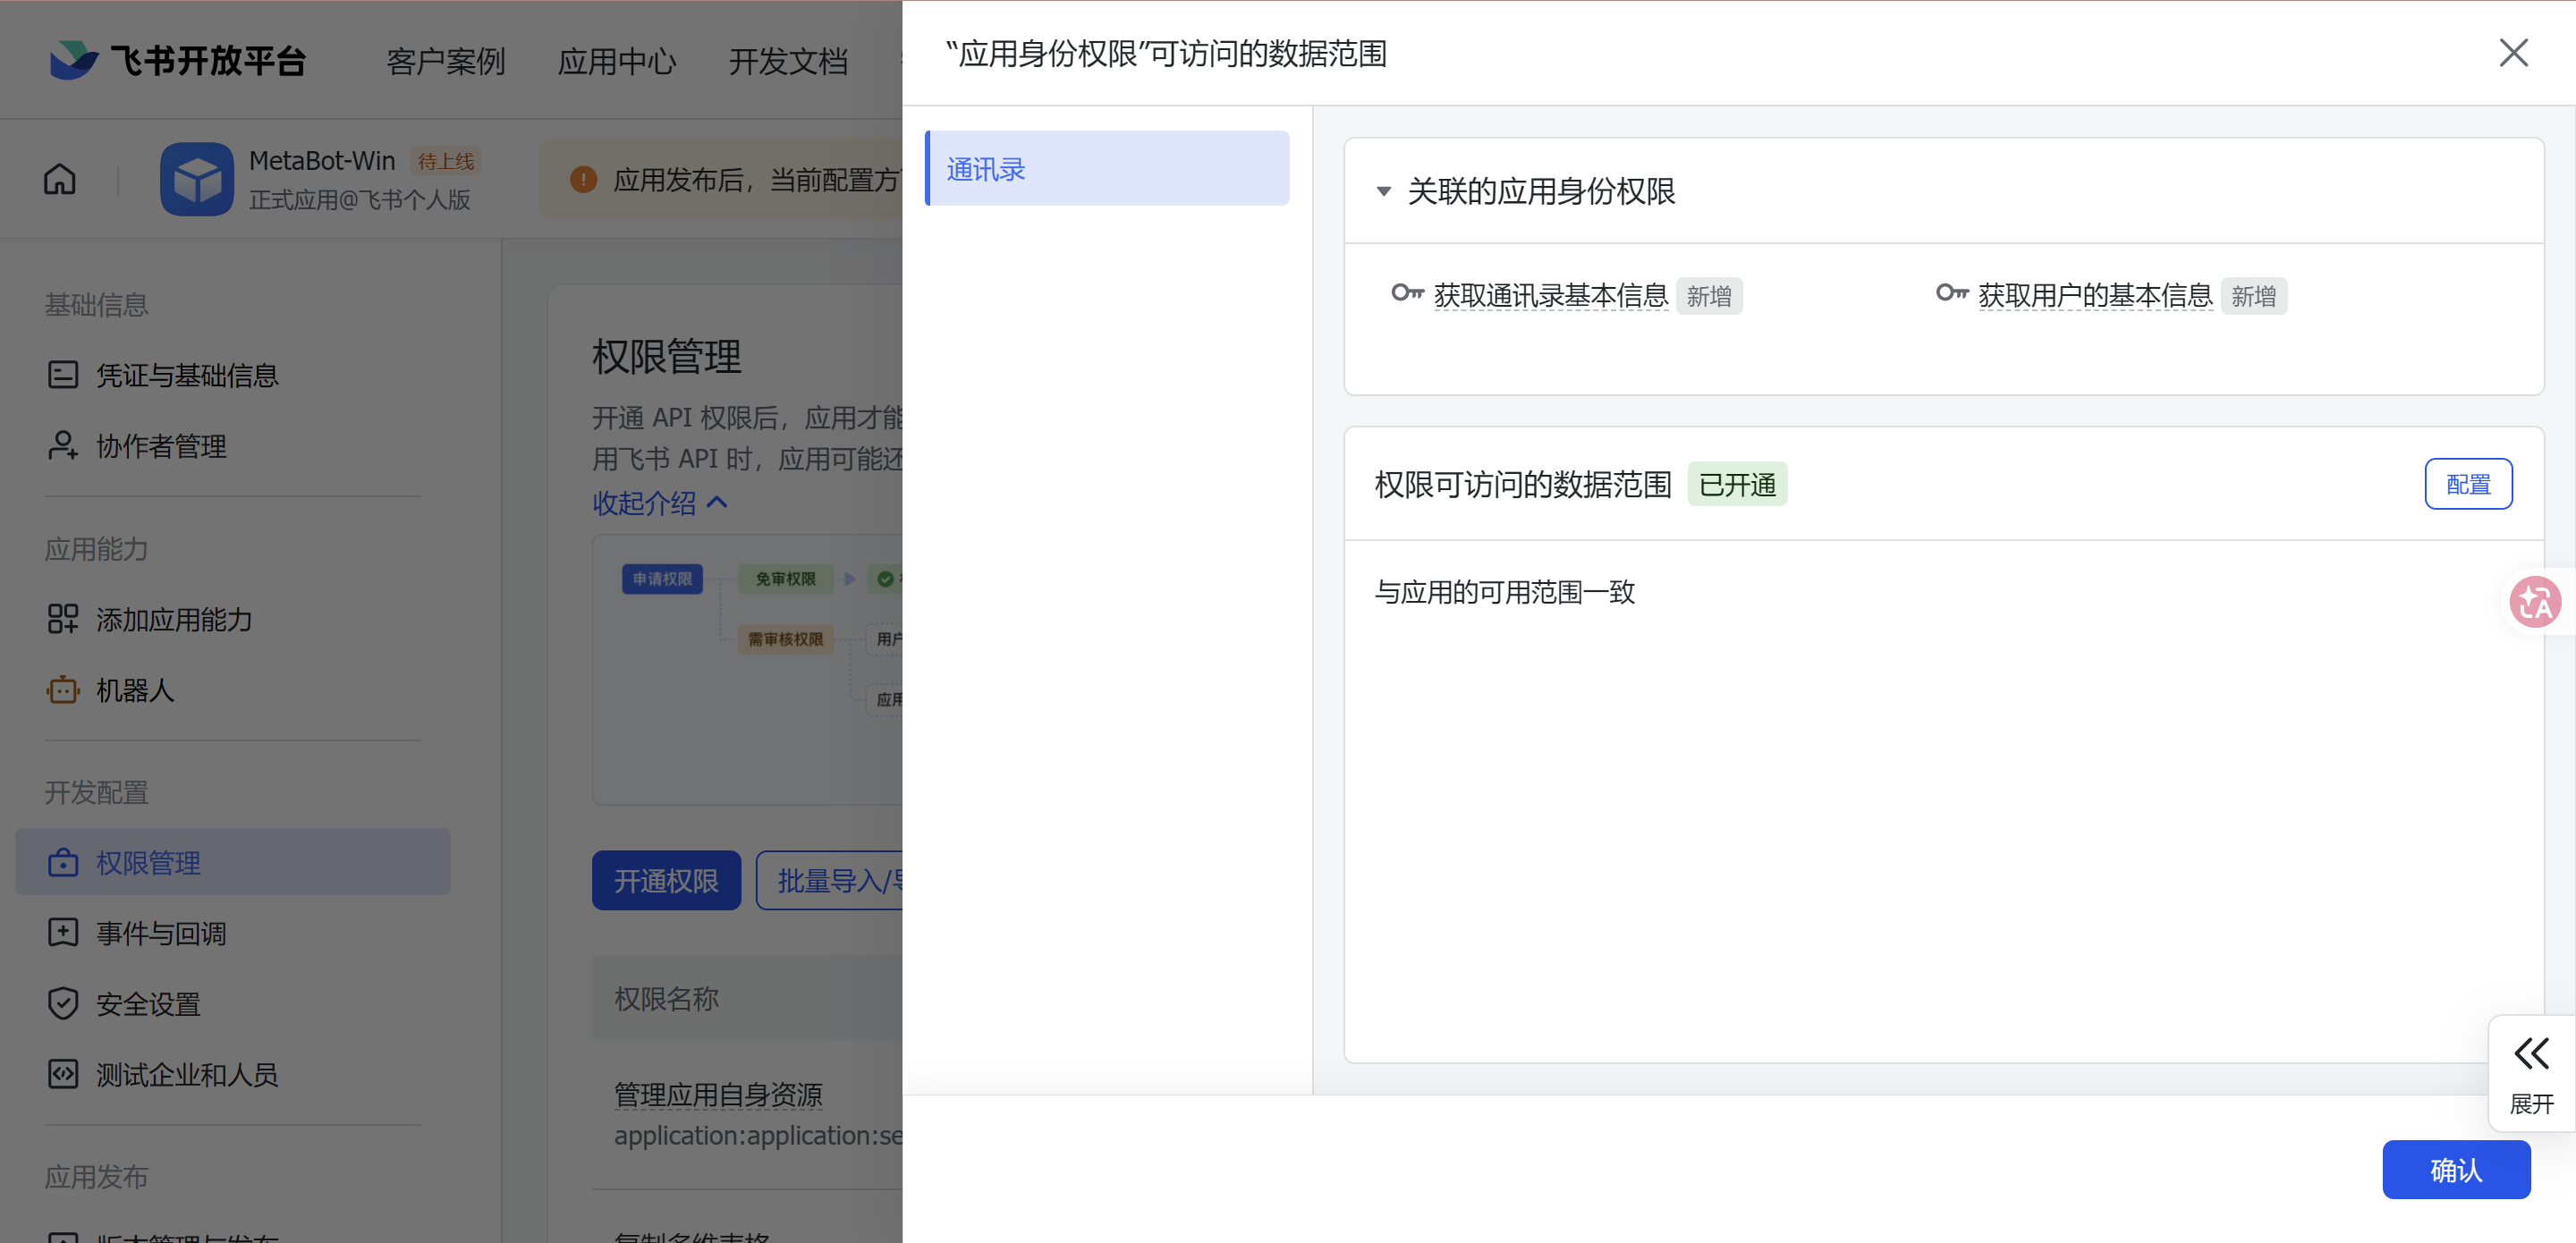Open 机器人 in the sidebar
This screenshot has width=2576, height=1243.
tap(135, 690)
